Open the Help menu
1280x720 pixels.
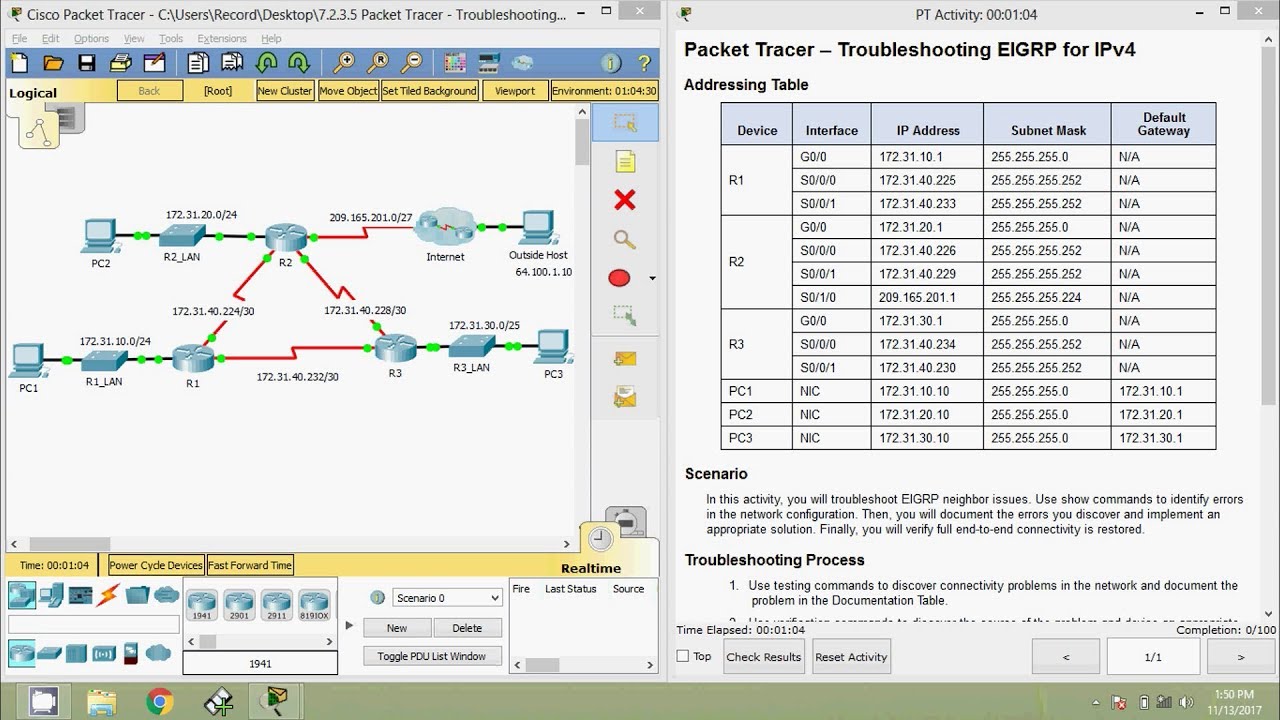click(271, 39)
